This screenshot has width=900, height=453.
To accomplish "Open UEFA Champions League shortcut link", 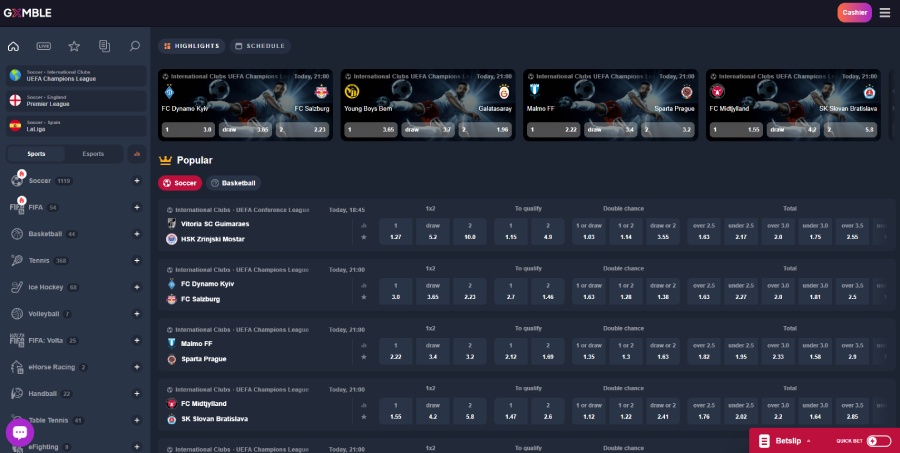I will click(76, 76).
